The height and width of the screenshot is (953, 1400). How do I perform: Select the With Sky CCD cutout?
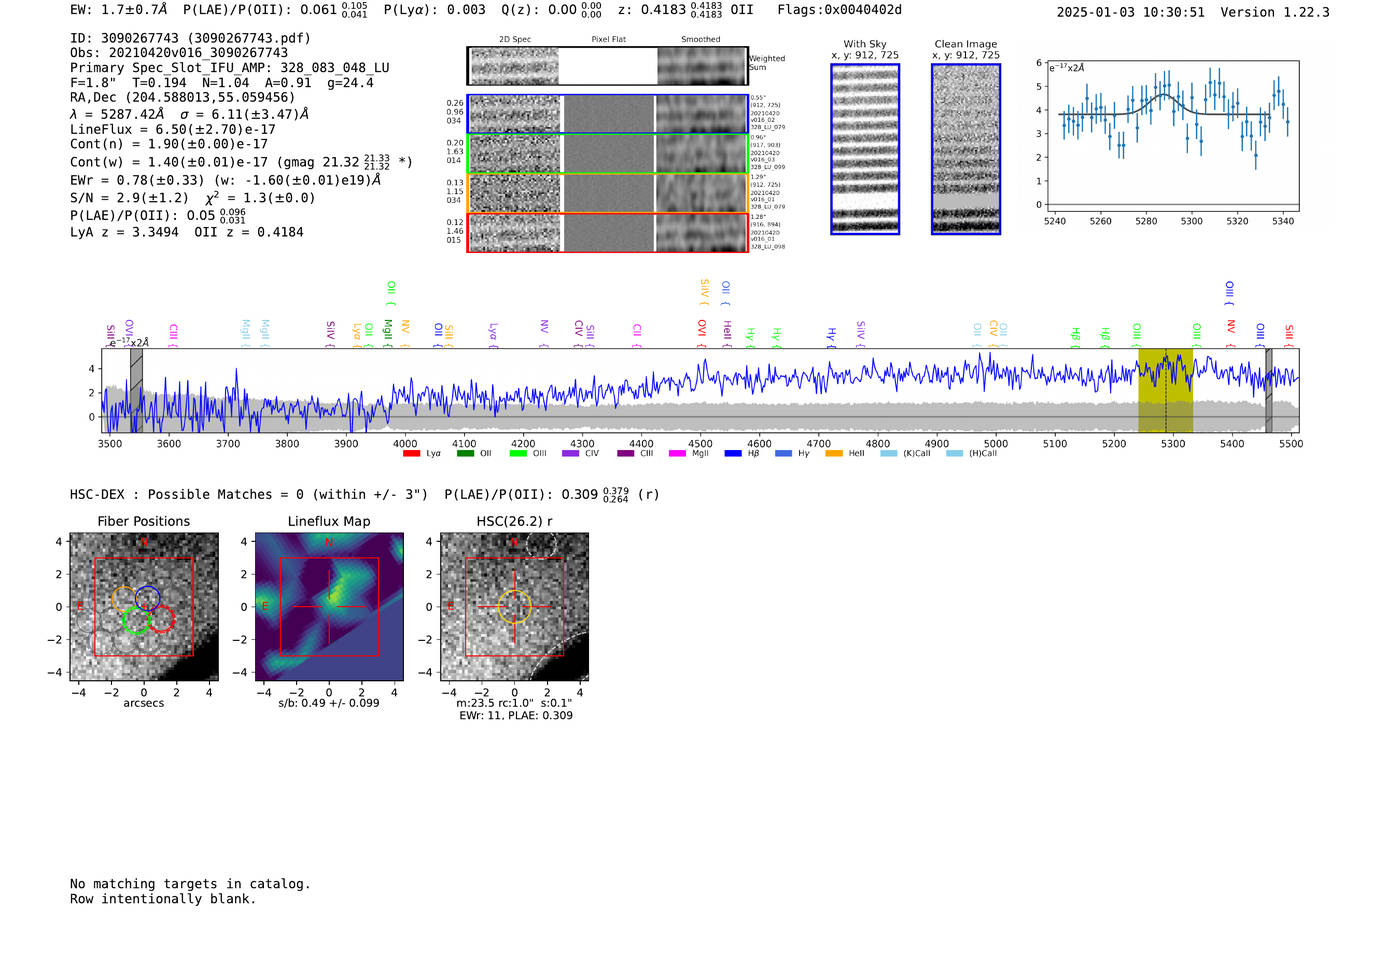tap(865, 149)
